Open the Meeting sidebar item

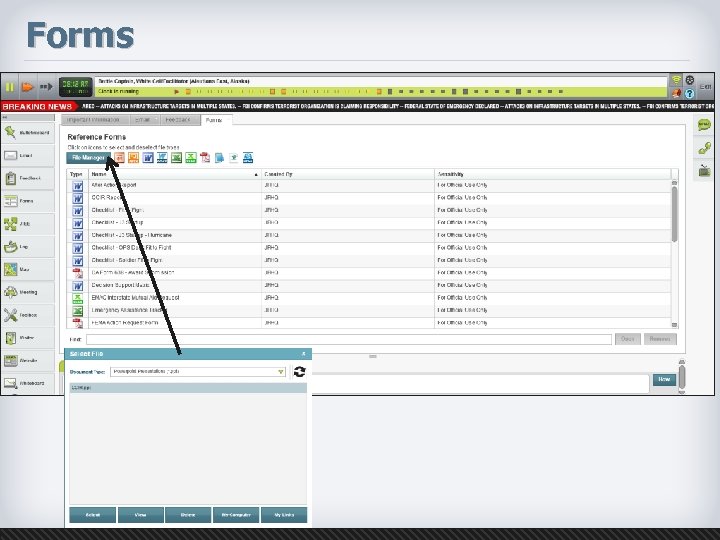coord(28,292)
